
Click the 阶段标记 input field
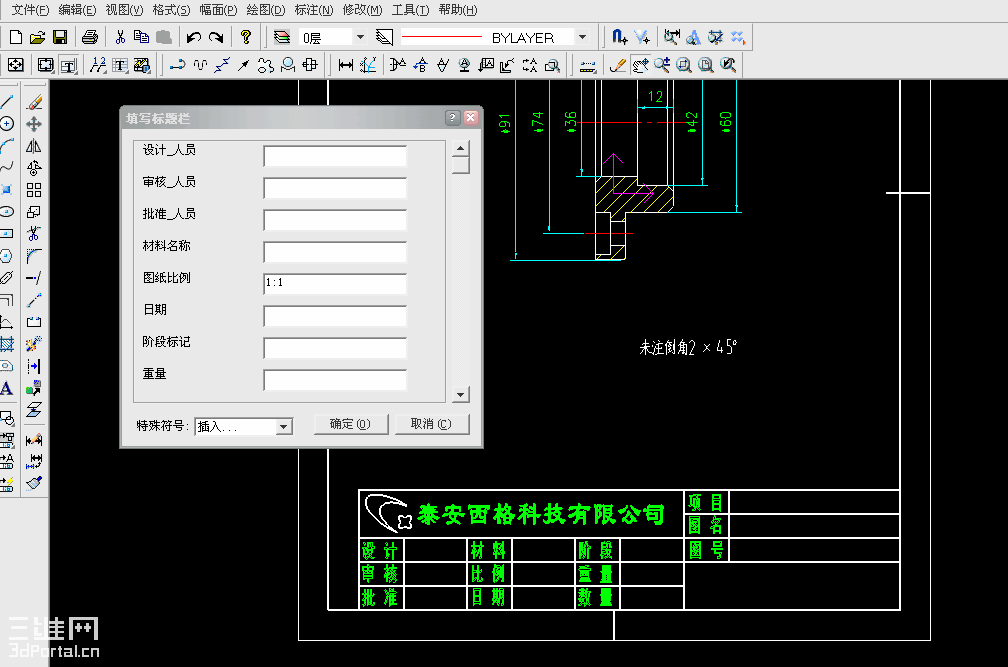[335, 348]
